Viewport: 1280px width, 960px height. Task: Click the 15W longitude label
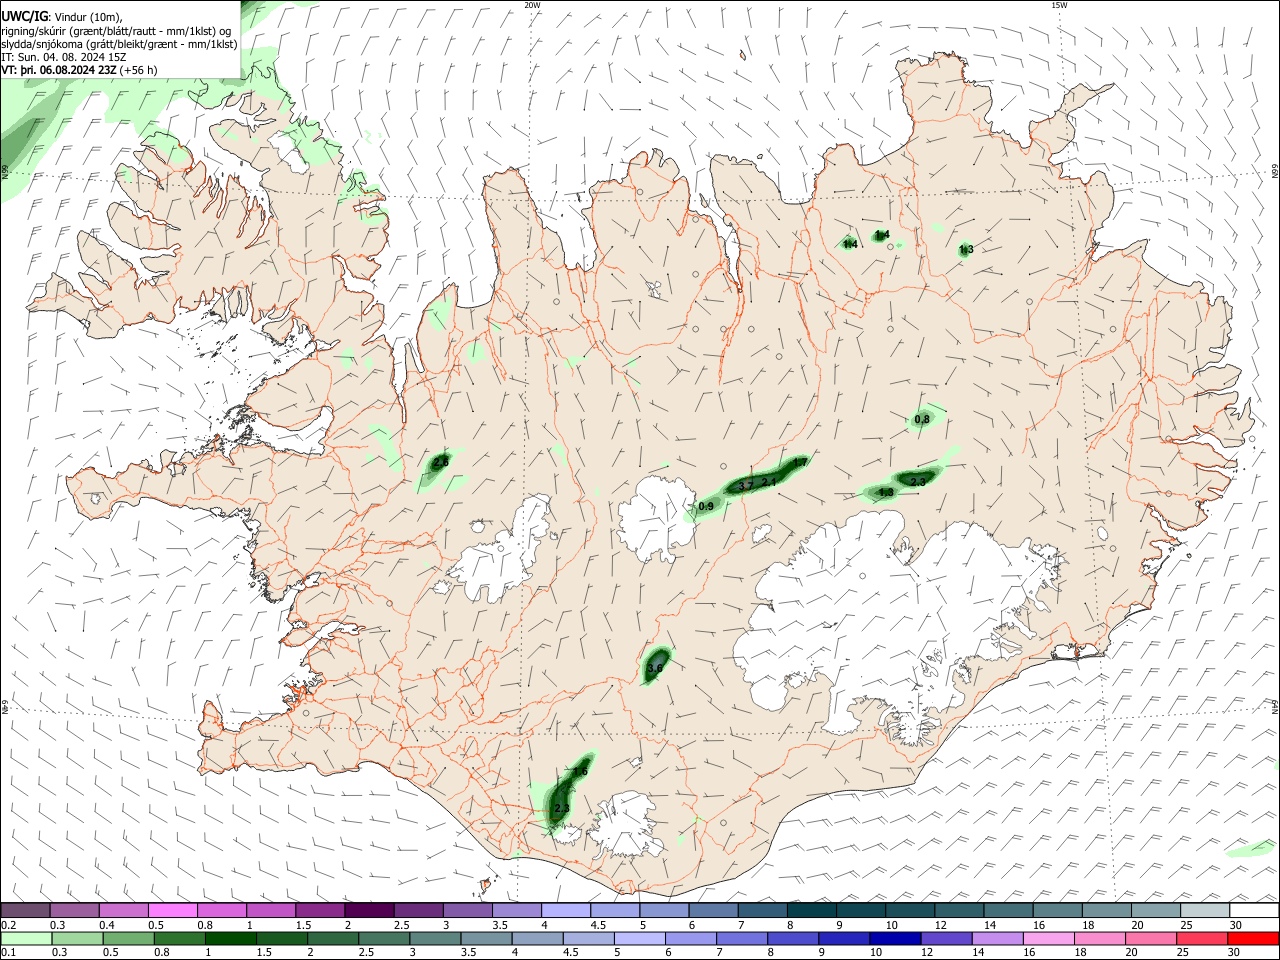point(1059,5)
